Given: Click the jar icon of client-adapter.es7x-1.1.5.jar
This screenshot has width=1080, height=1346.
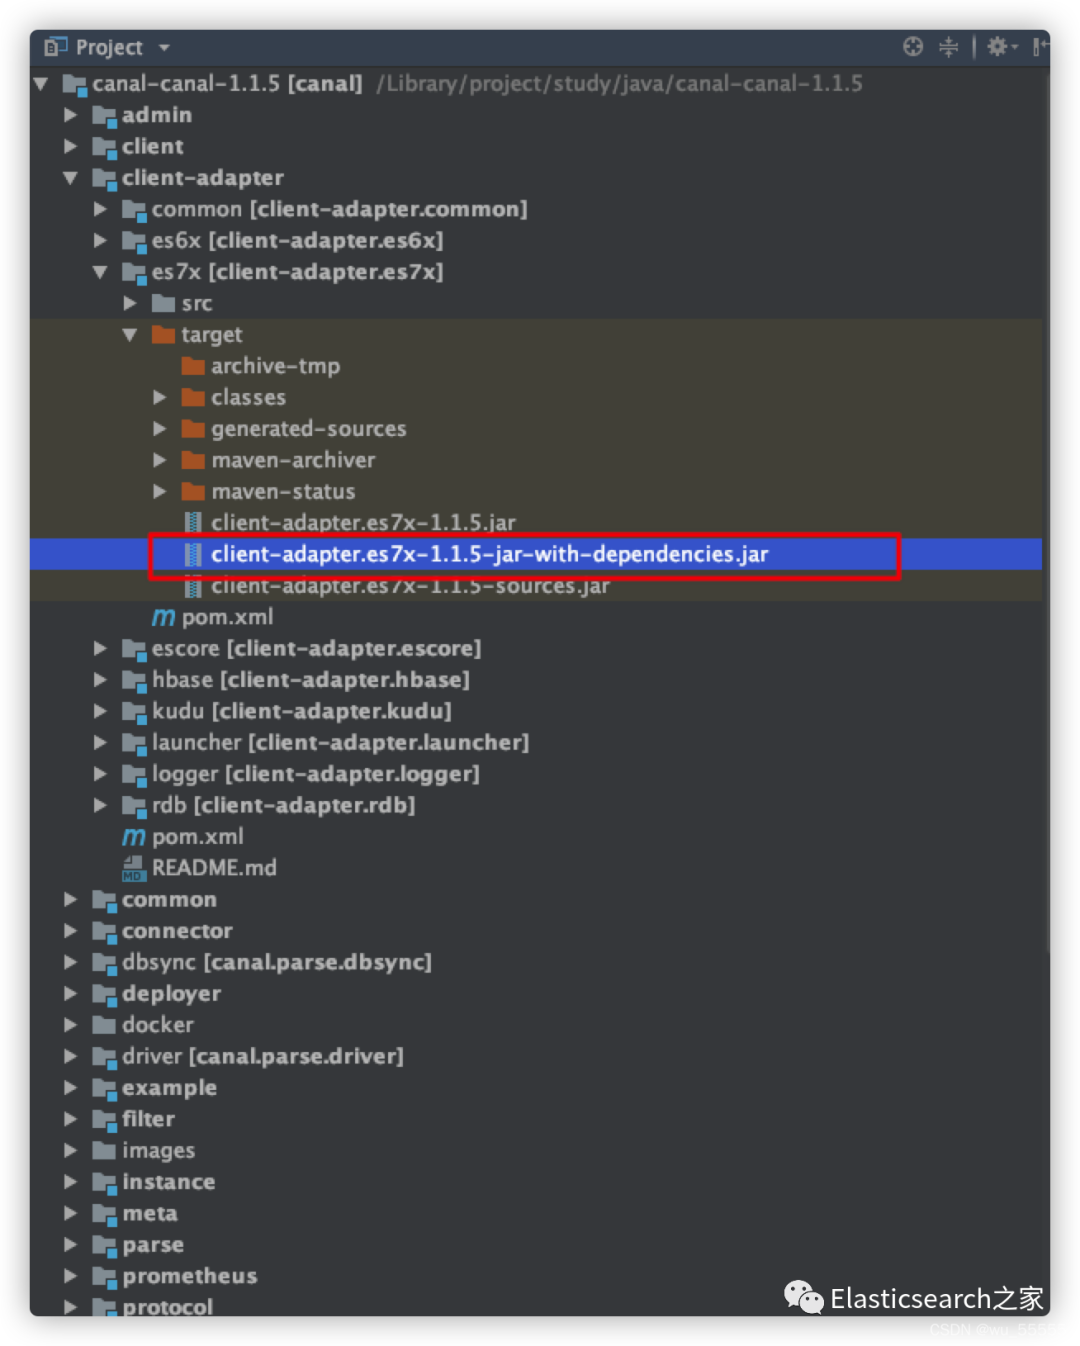Looking at the screenshot, I should click(194, 522).
